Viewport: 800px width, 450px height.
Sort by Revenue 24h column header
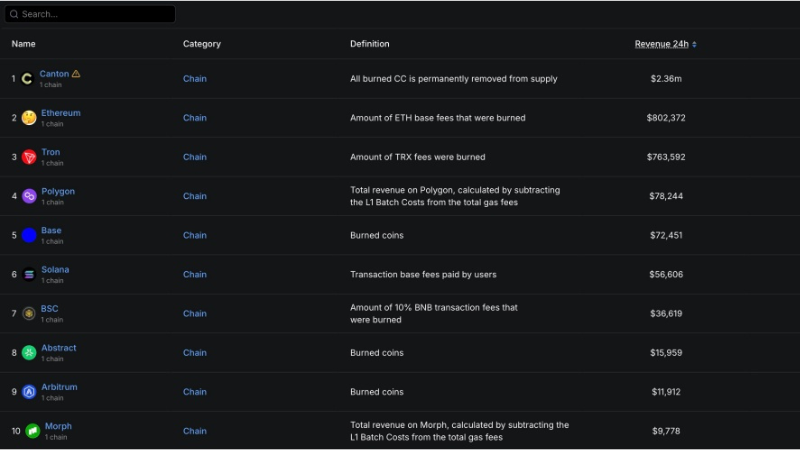[x=661, y=44]
